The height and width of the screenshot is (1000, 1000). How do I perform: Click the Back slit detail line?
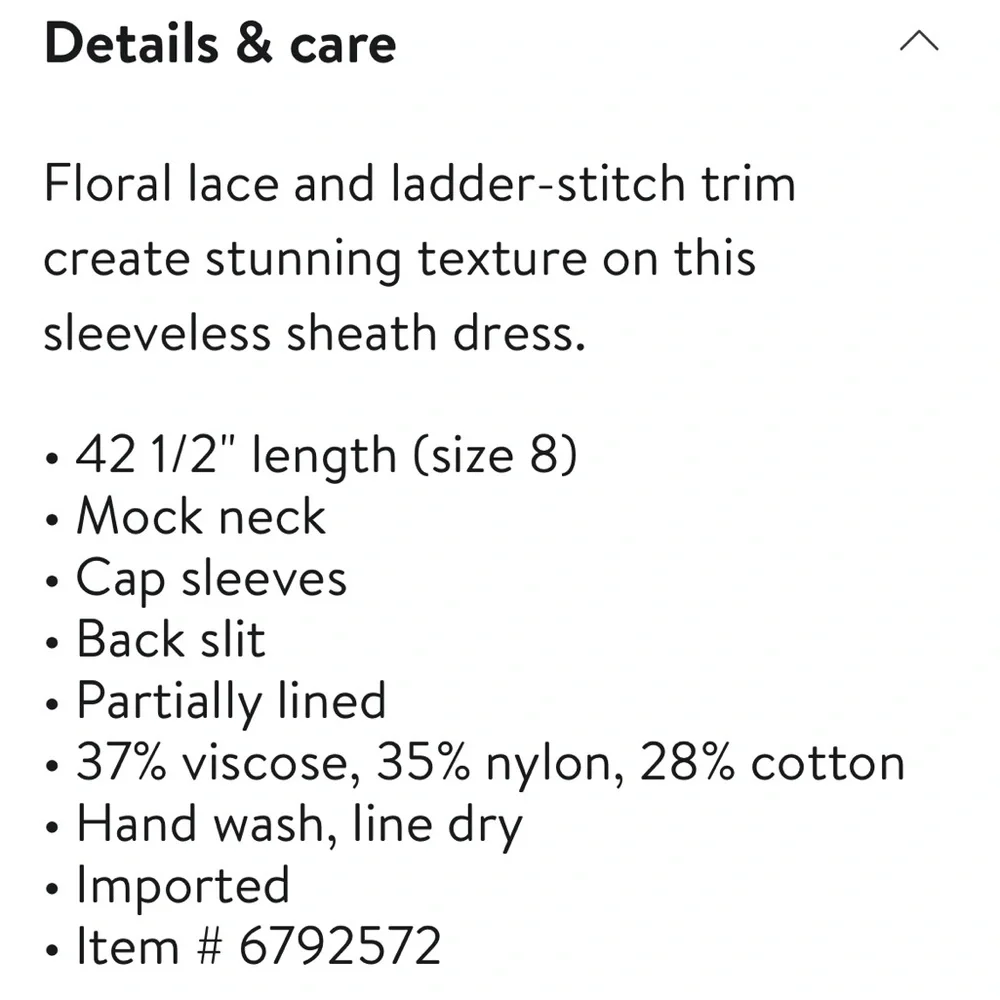pyautogui.click(x=171, y=640)
